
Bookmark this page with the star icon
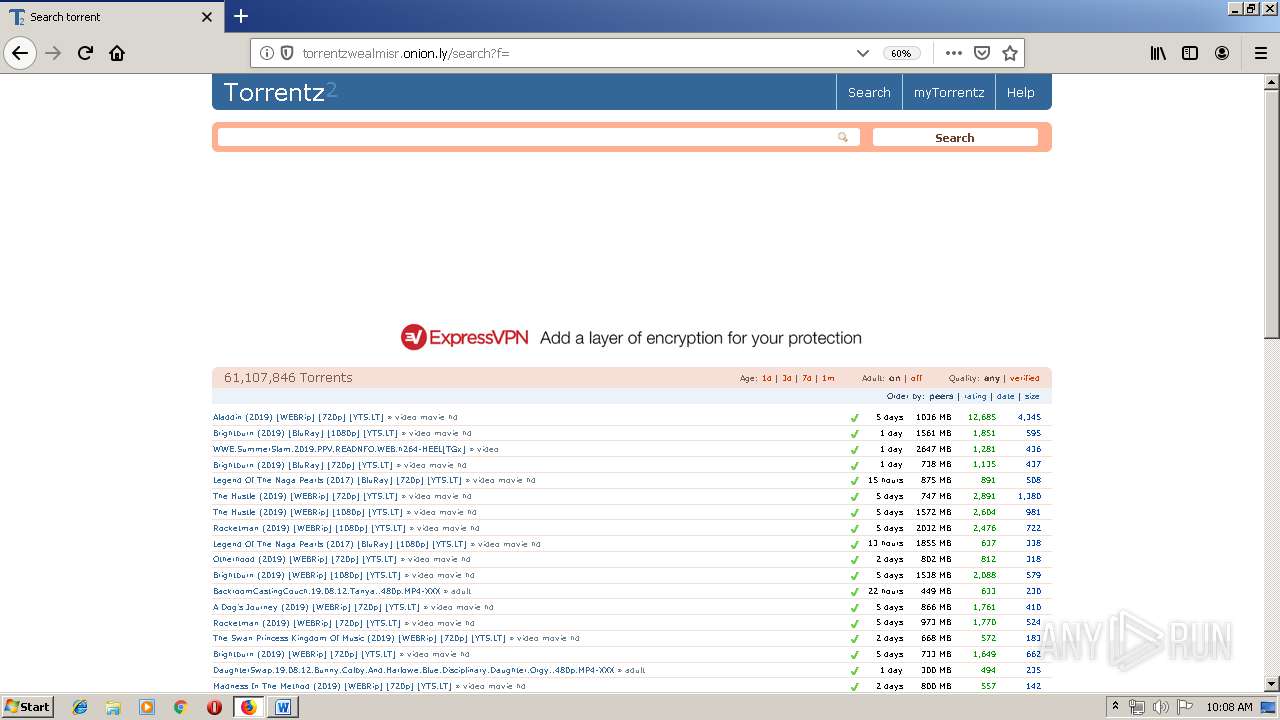1010,53
